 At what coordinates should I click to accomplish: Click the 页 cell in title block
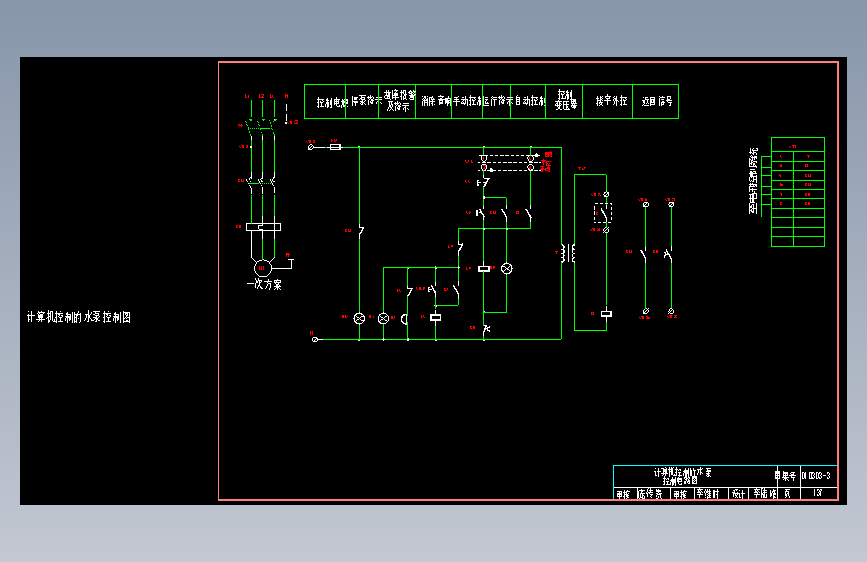tap(788, 493)
